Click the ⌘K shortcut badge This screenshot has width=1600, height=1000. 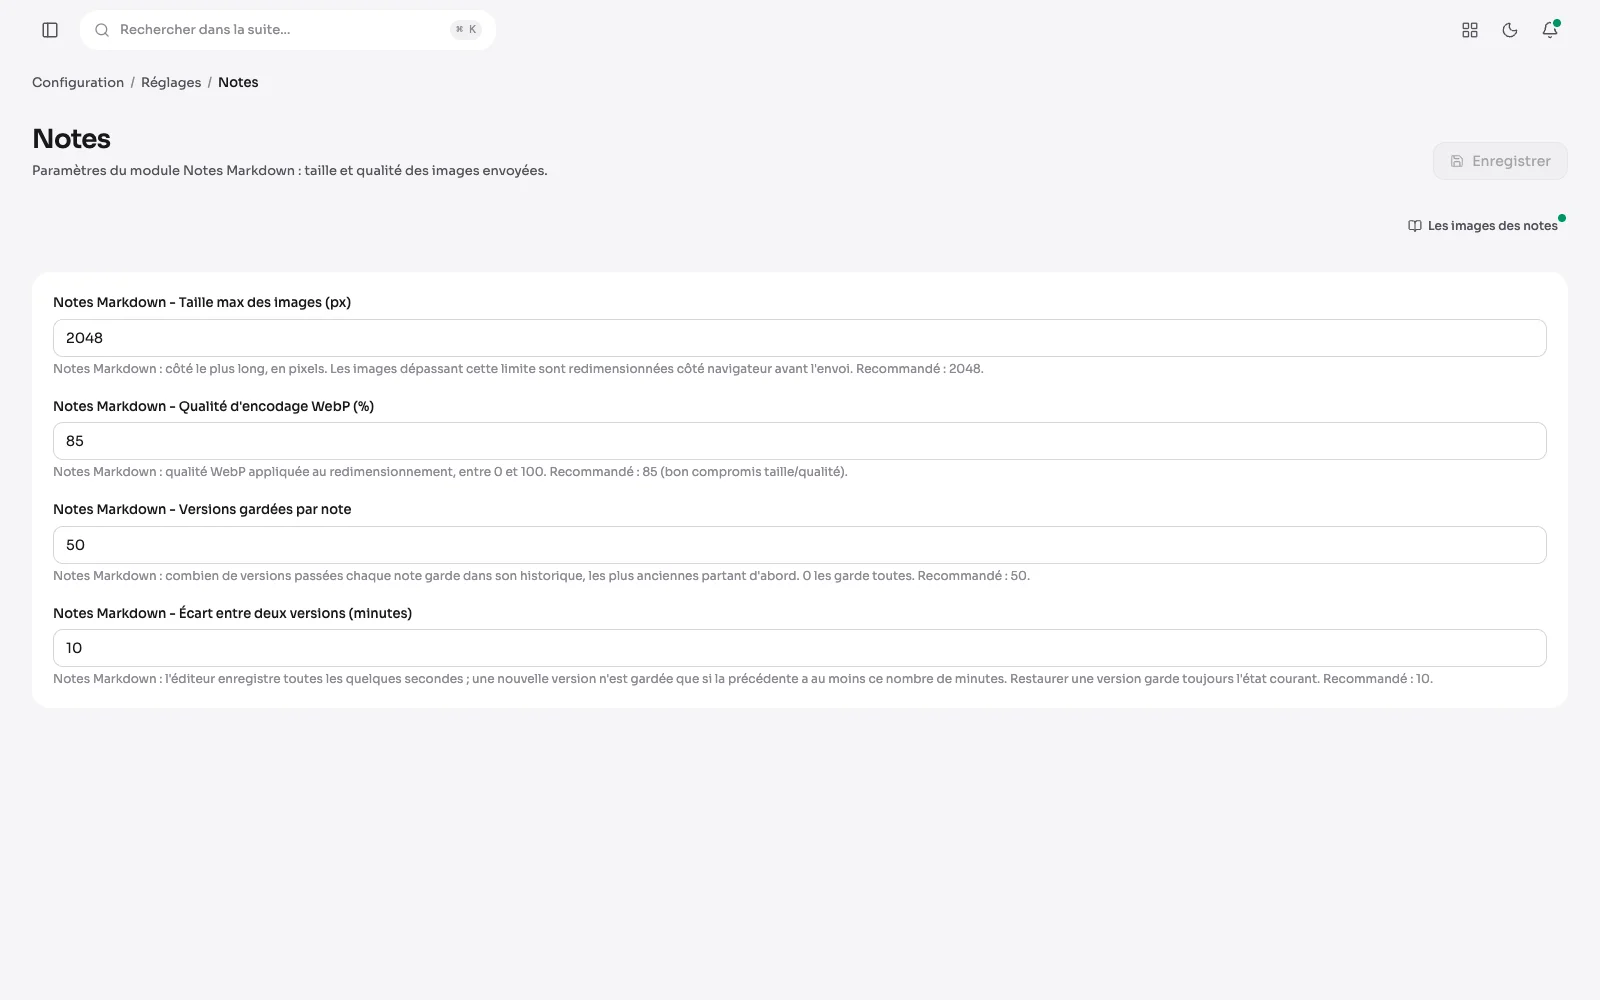click(x=466, y=30)
